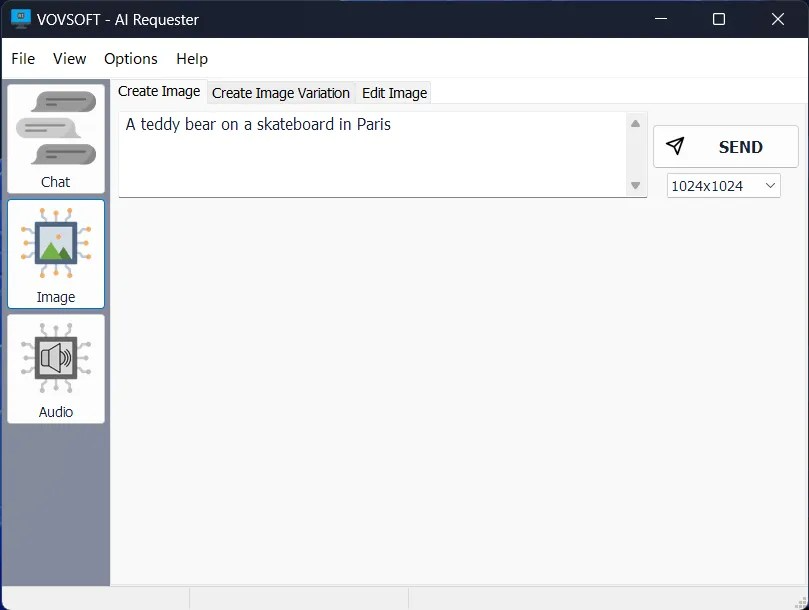Switch to the Create Image Variation tab

(280, 92)
